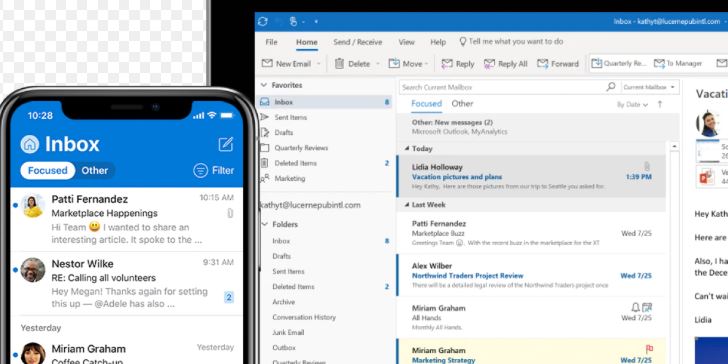This screenshot has width=728, height=364.
Task: Click the New Email envelope icon
Action: pyautogui.click(x=267, y=63)
